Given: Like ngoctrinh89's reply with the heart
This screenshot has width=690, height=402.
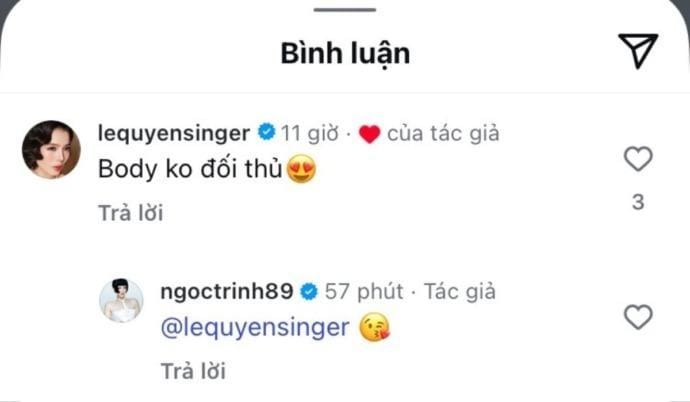Looking at the screenshot, I should pyautogui.click(x=637, y=318).
